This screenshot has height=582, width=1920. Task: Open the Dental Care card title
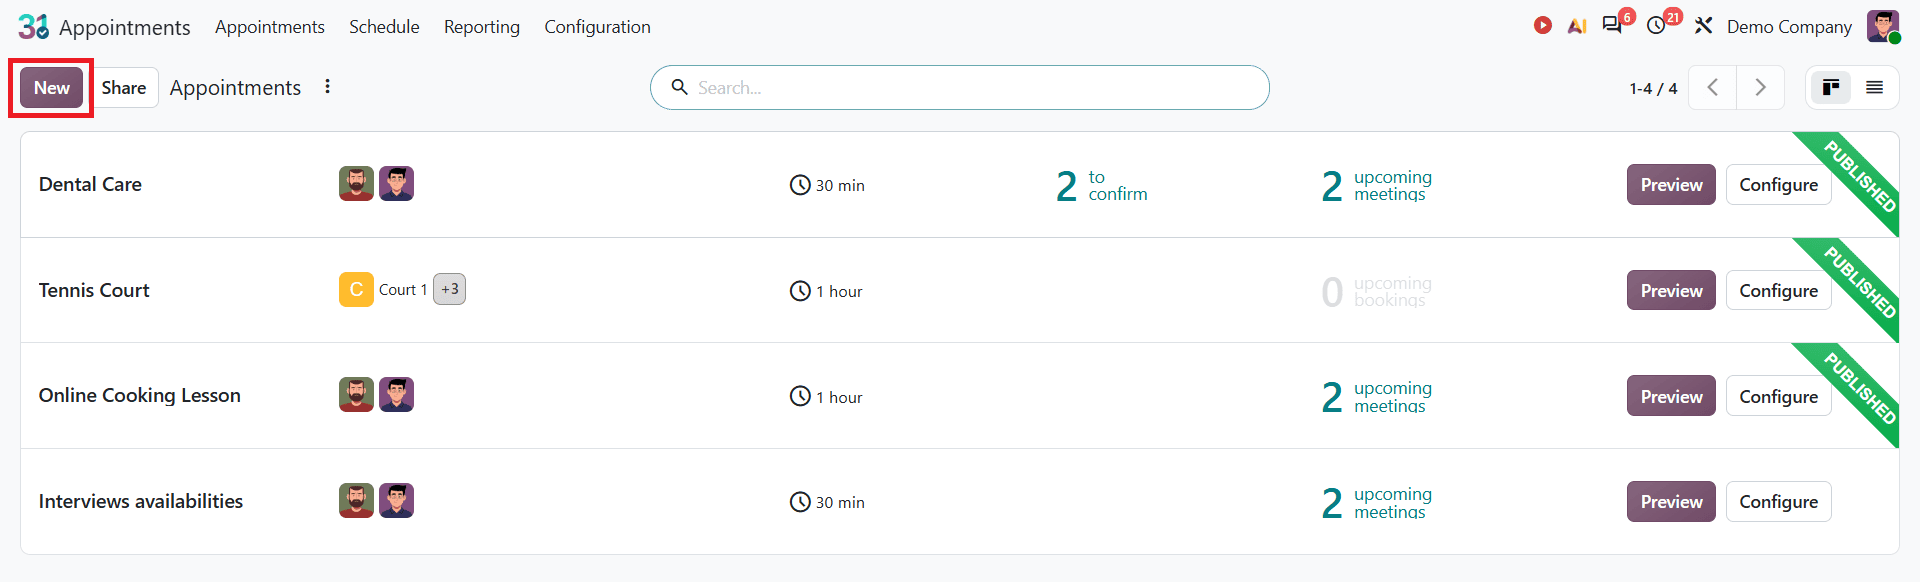coord(90,184)
